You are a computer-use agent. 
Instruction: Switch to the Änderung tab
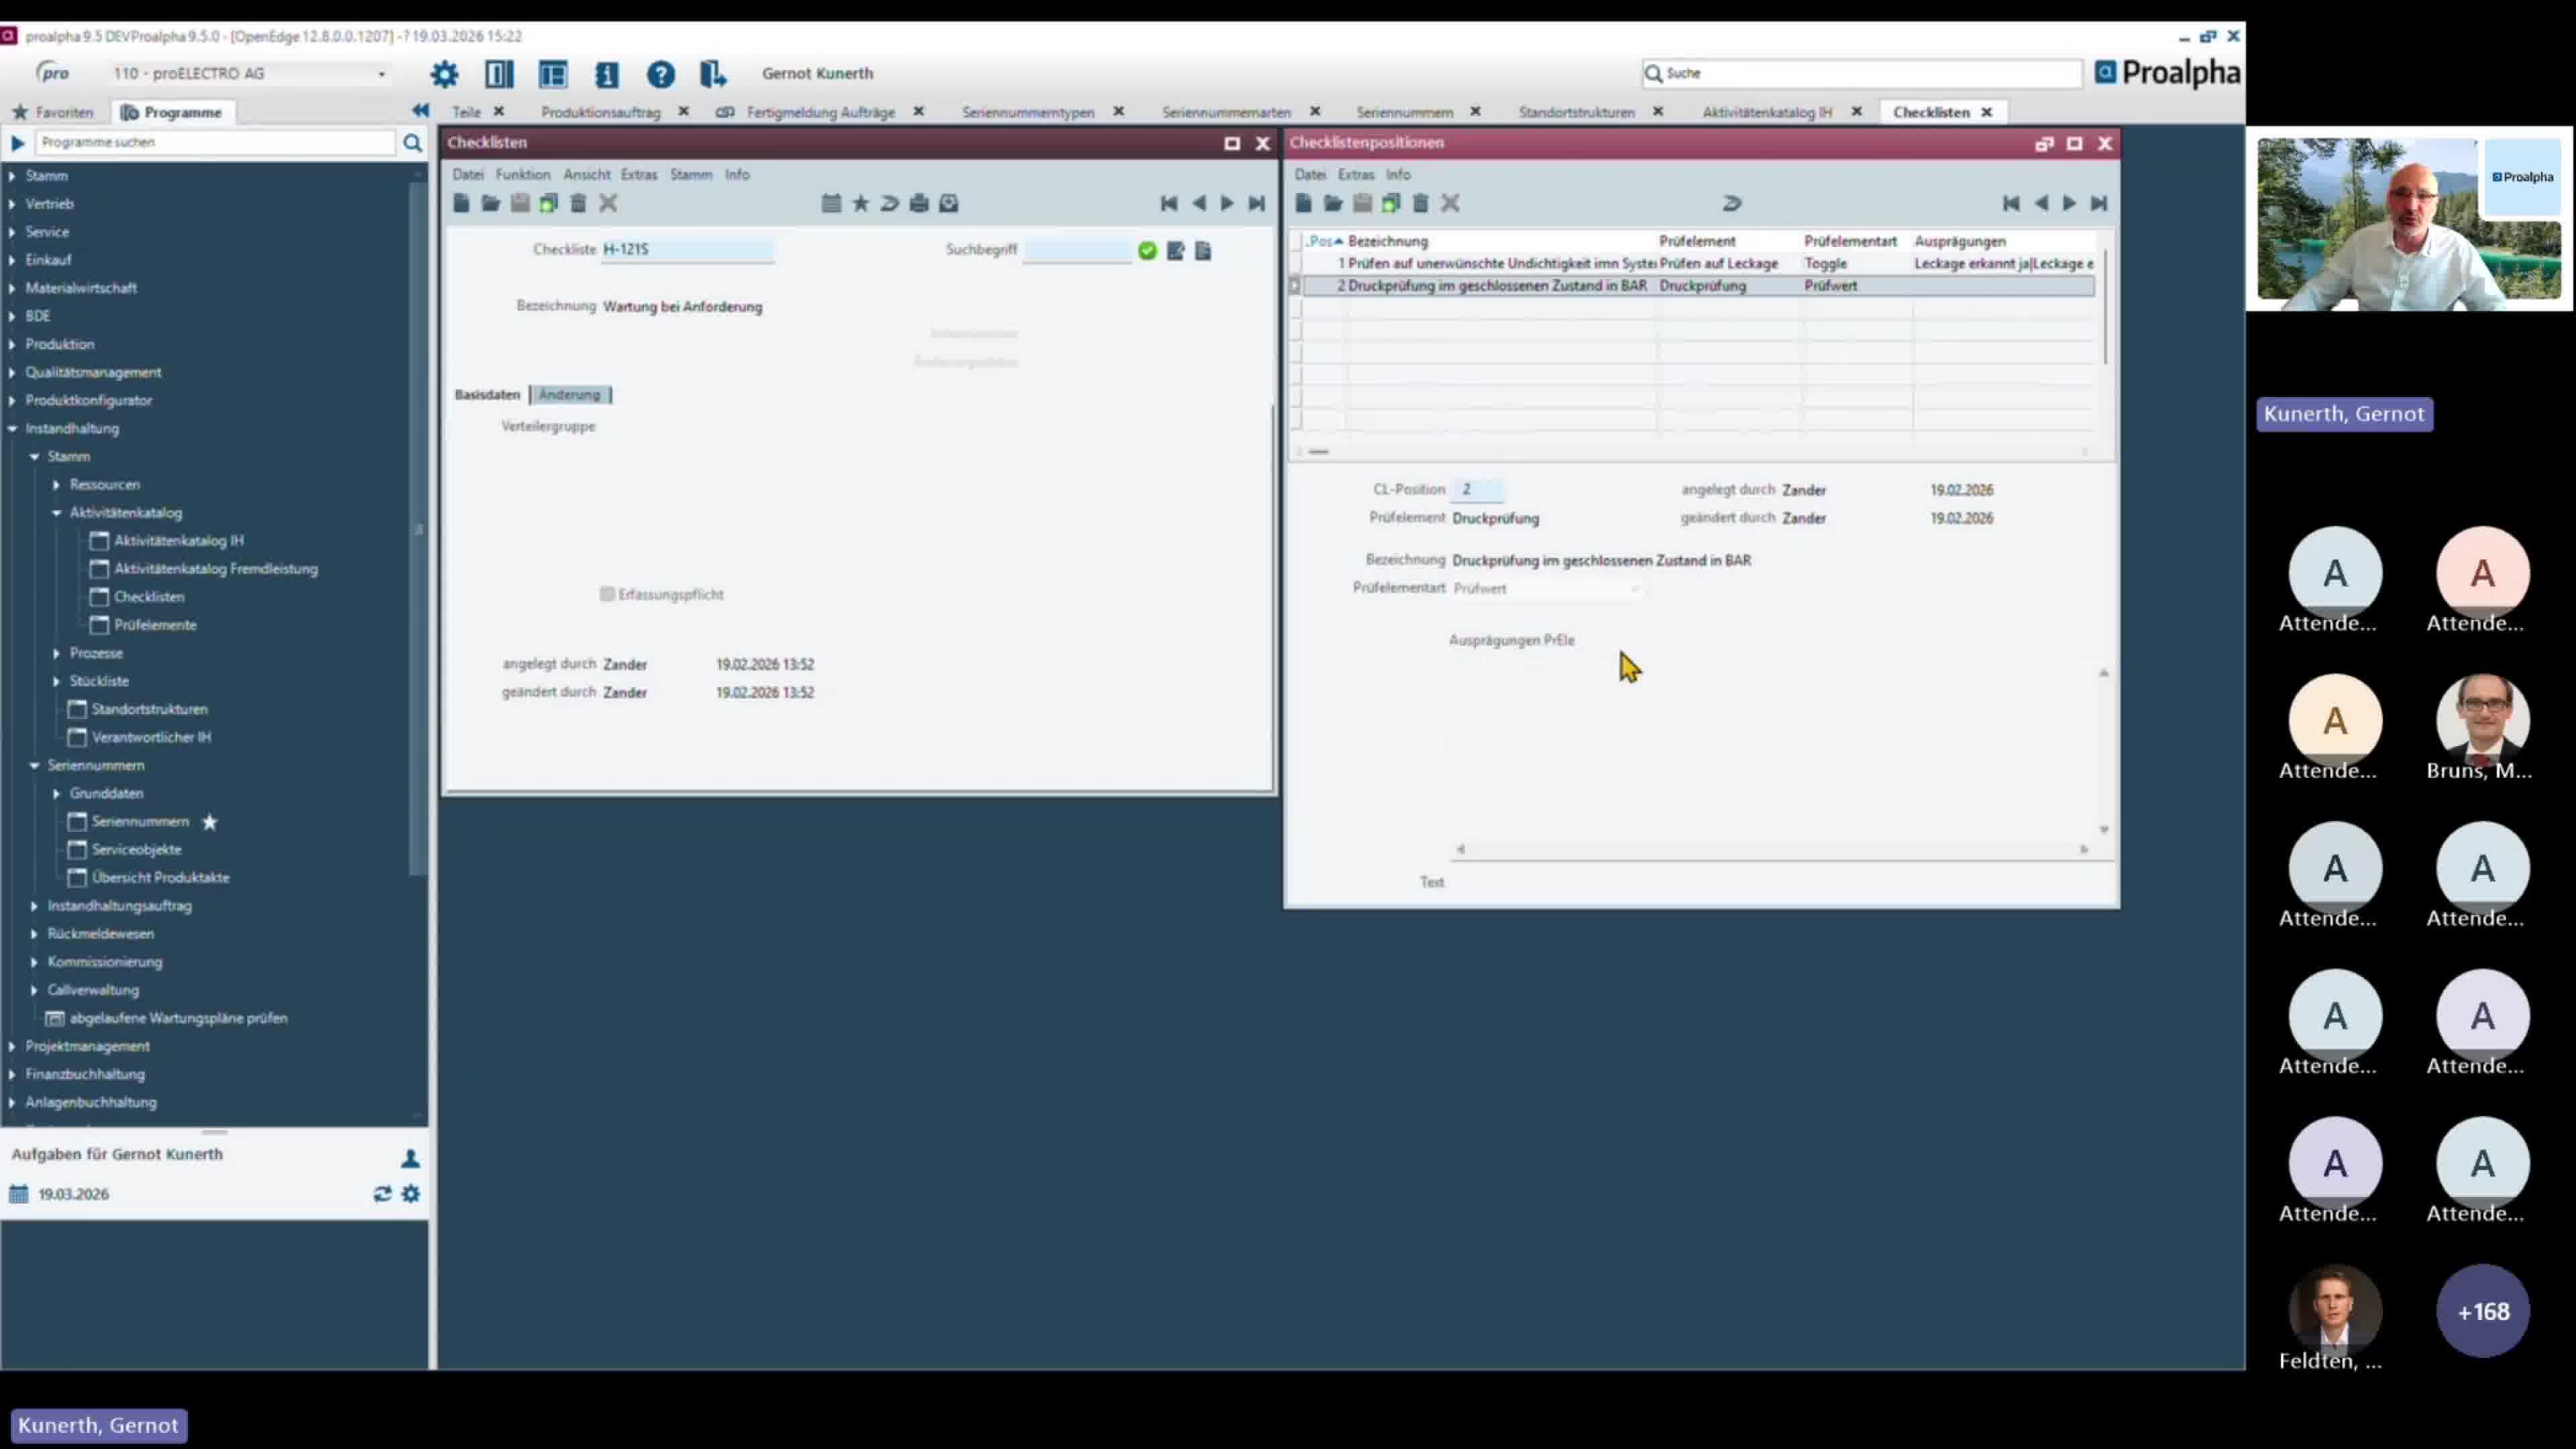570,395
